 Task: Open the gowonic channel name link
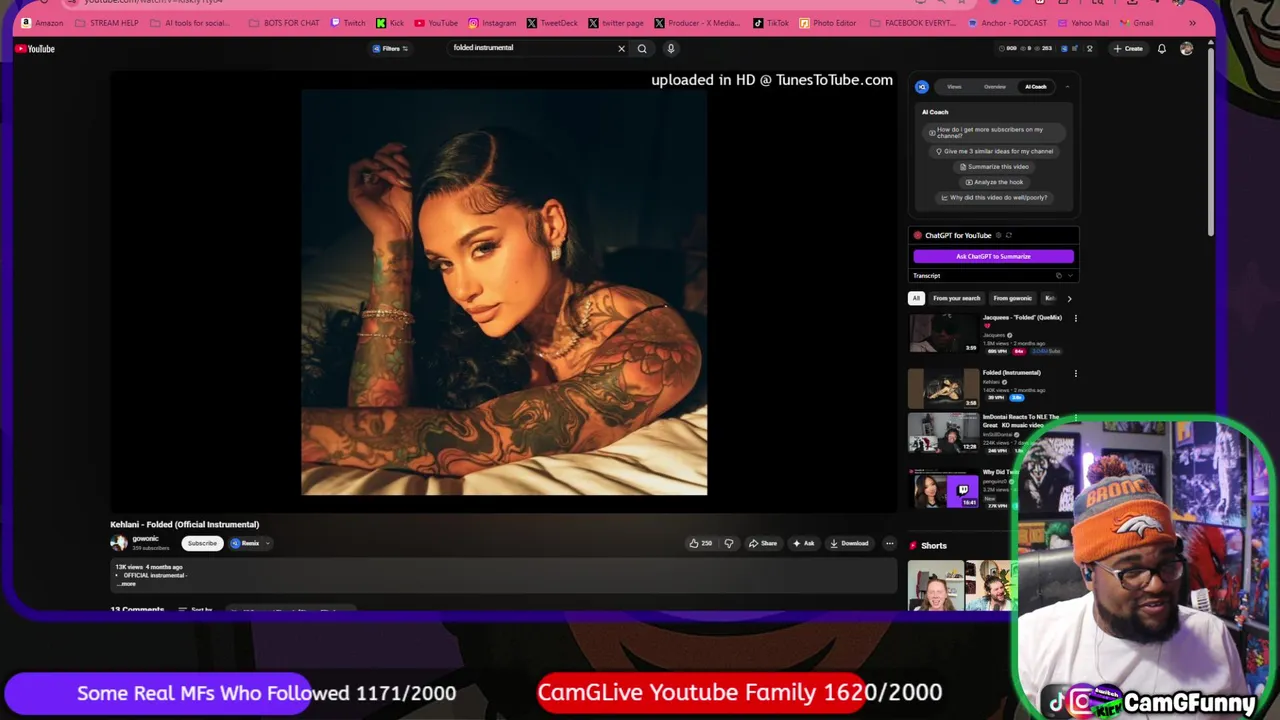tap(145, 538)
